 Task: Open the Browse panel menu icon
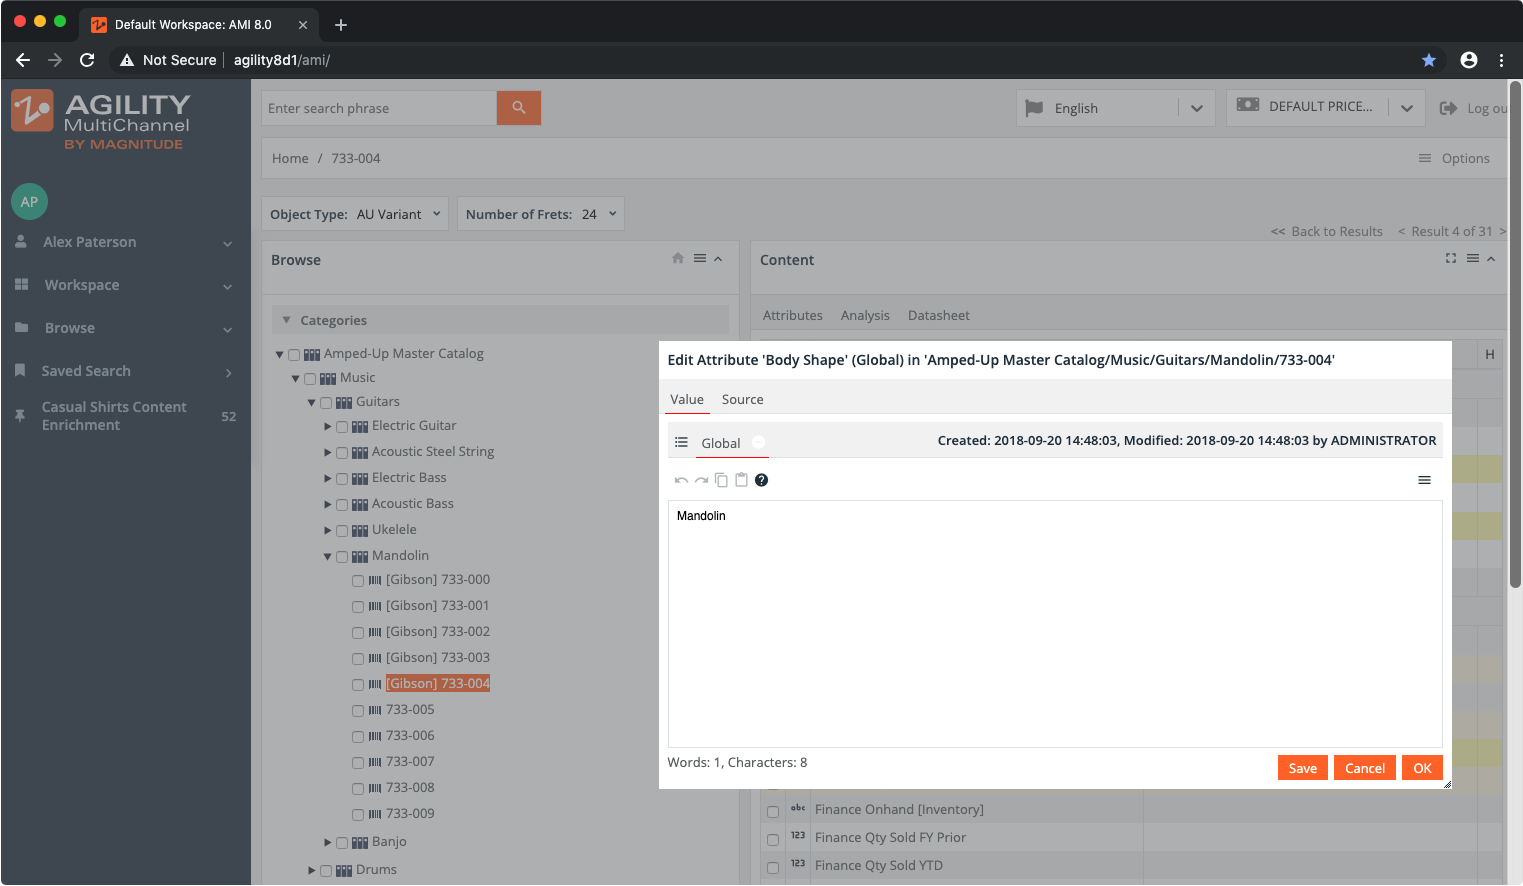(x=700, y=258)
